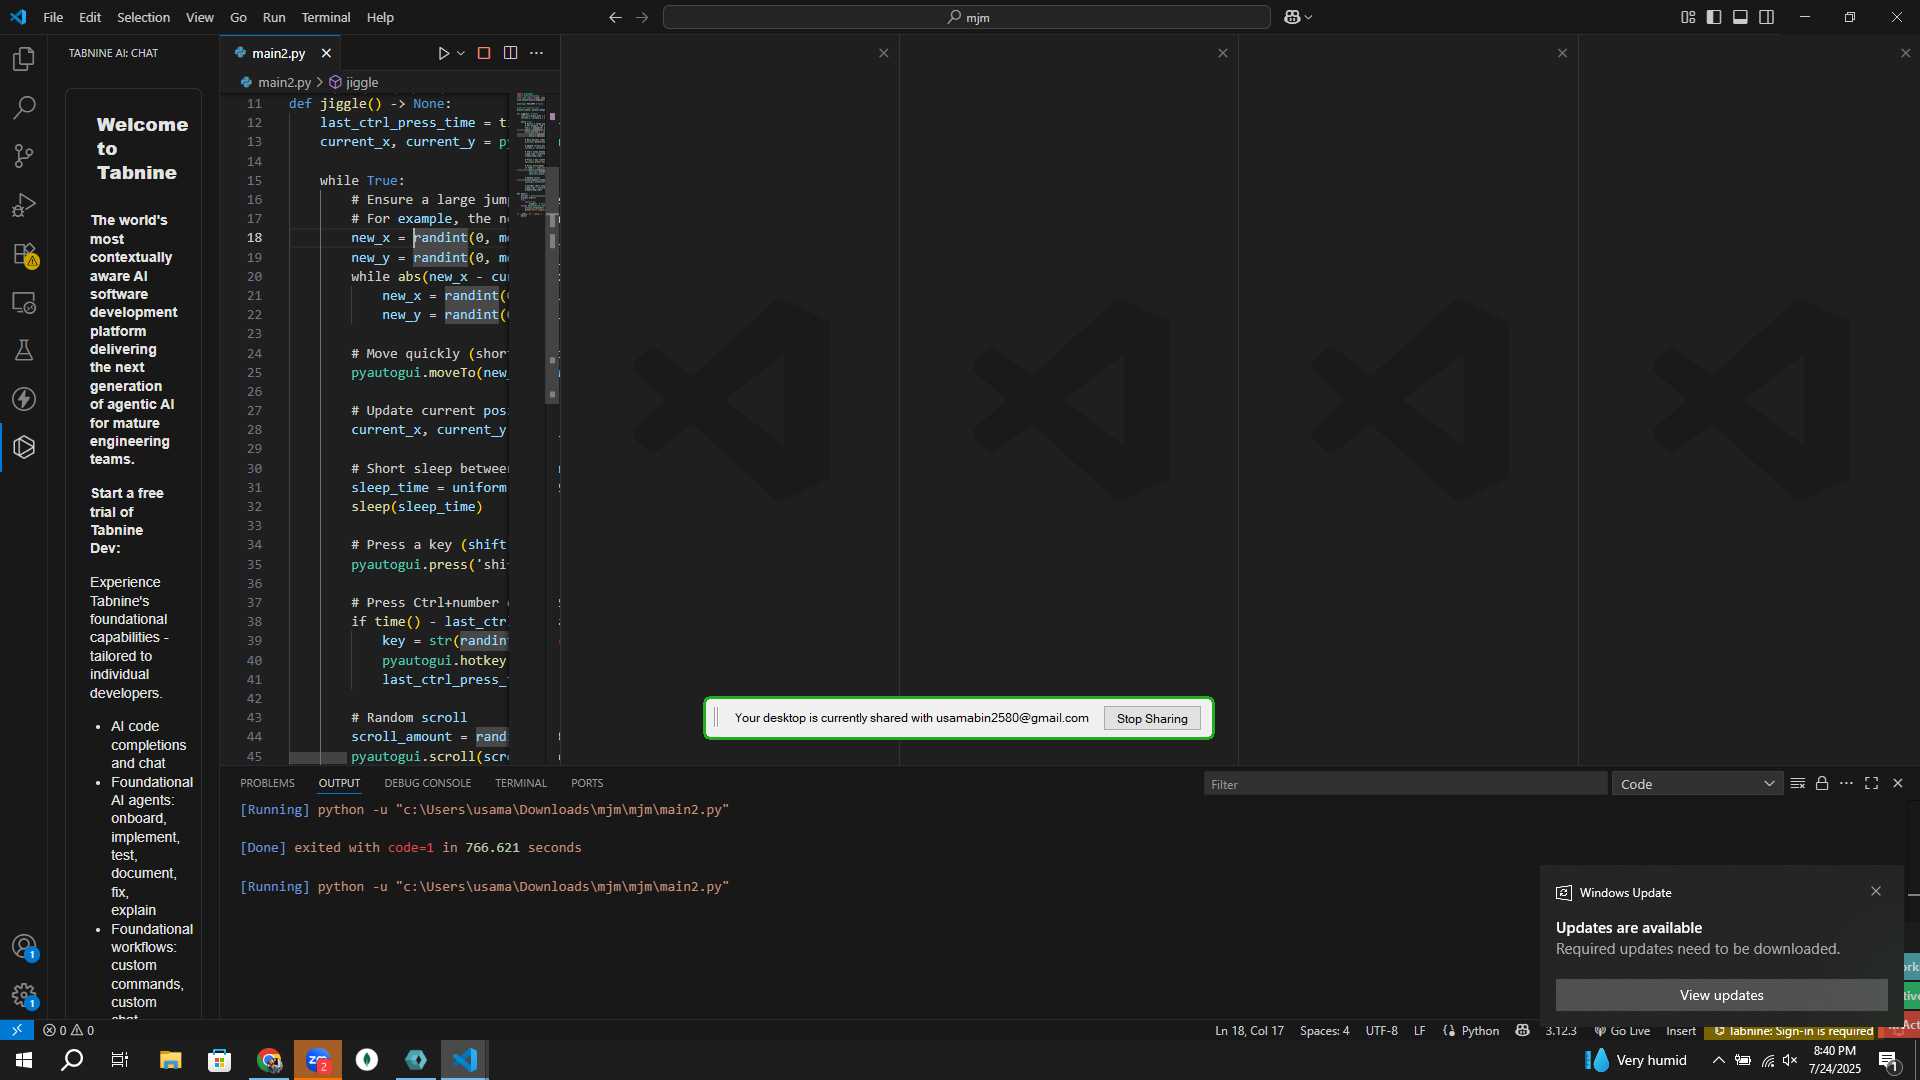Toggle Go Live server
The image size is (1920, 1080).
tap(1622, 1030)
